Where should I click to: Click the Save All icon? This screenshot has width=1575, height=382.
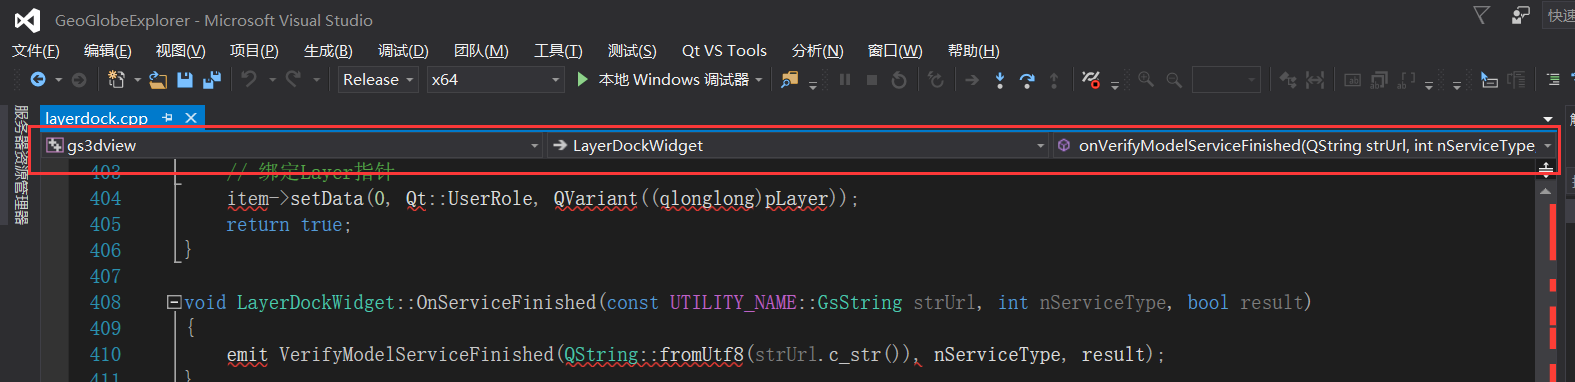(x=212, y=80)
